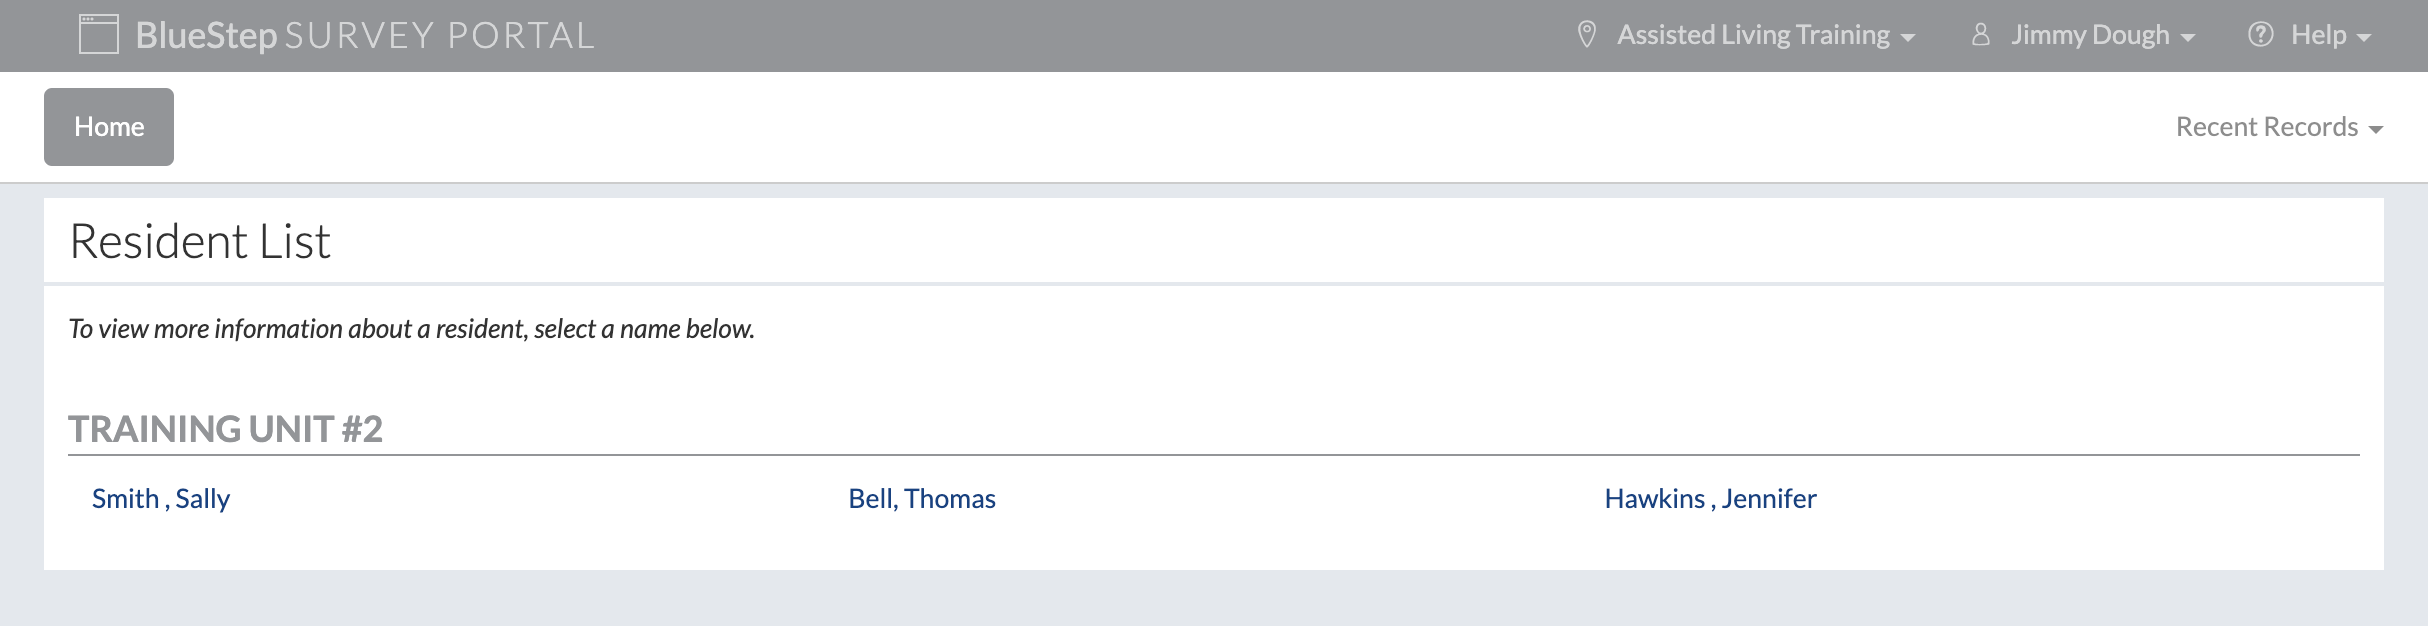Open the Bell, Thomas resident record
The width and height of the screenshot is (2428, 626).
click(922, 498)
